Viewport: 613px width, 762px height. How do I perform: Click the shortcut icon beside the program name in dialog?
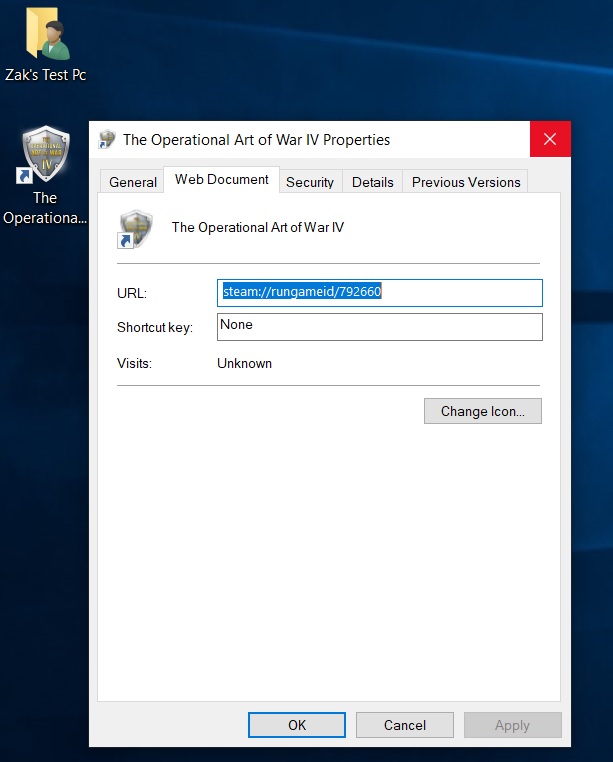click(x=135, y=229)
